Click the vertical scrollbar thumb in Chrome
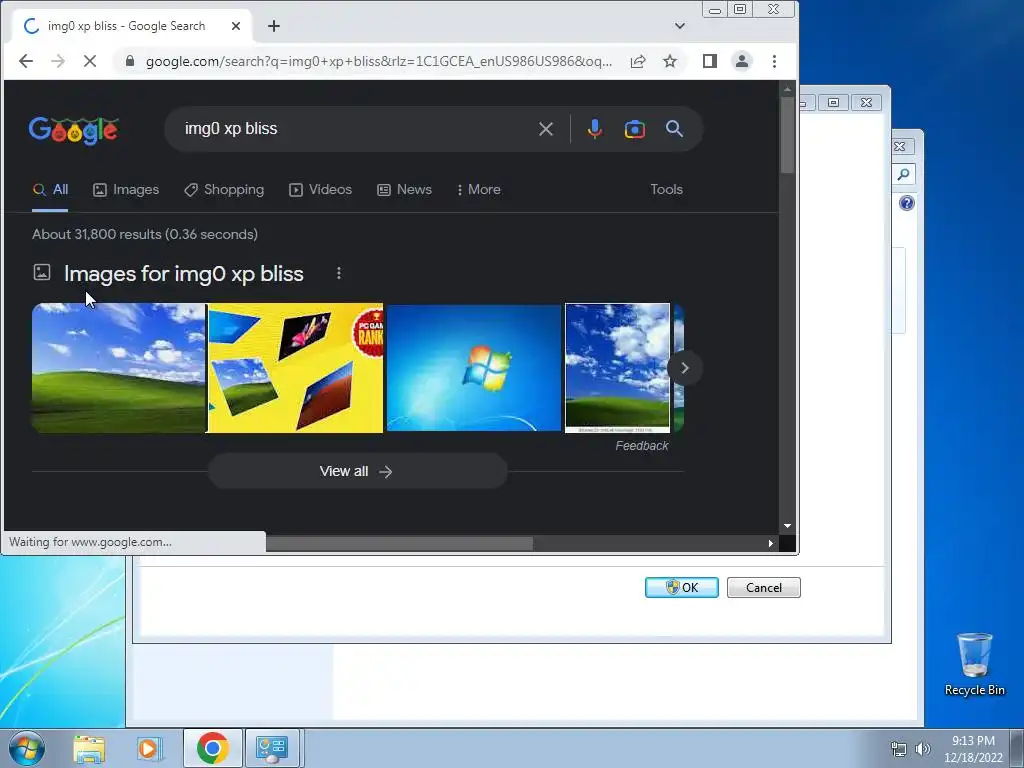This screenshot has height=768, width=1024. (x=787, y=135)
